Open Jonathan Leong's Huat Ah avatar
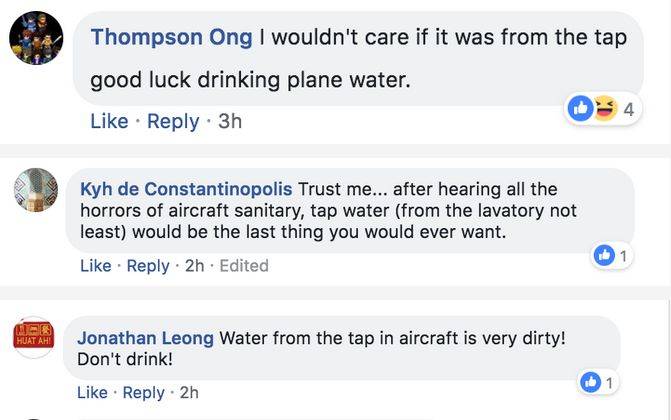 click(x=34, y=338)
